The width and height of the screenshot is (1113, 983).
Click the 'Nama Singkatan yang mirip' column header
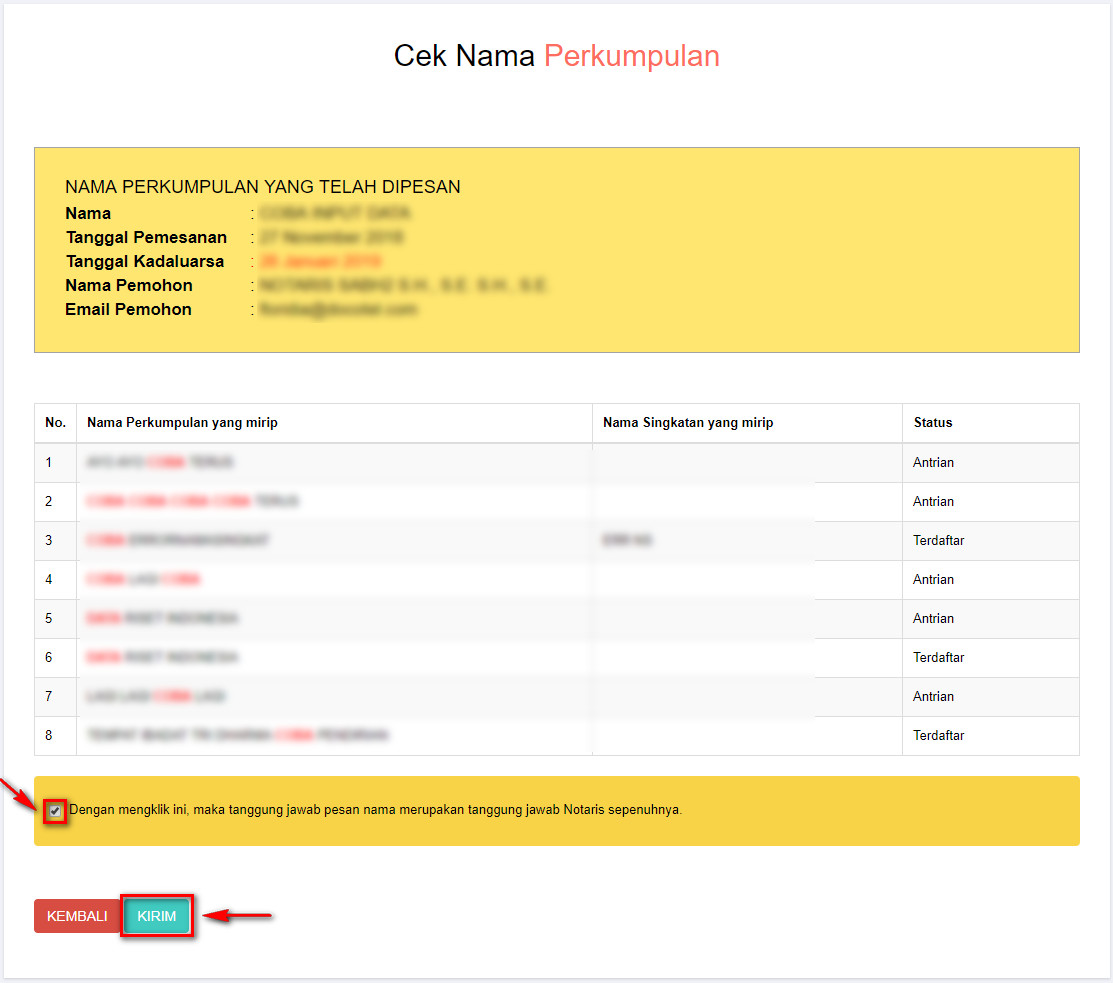pos(688,423)
